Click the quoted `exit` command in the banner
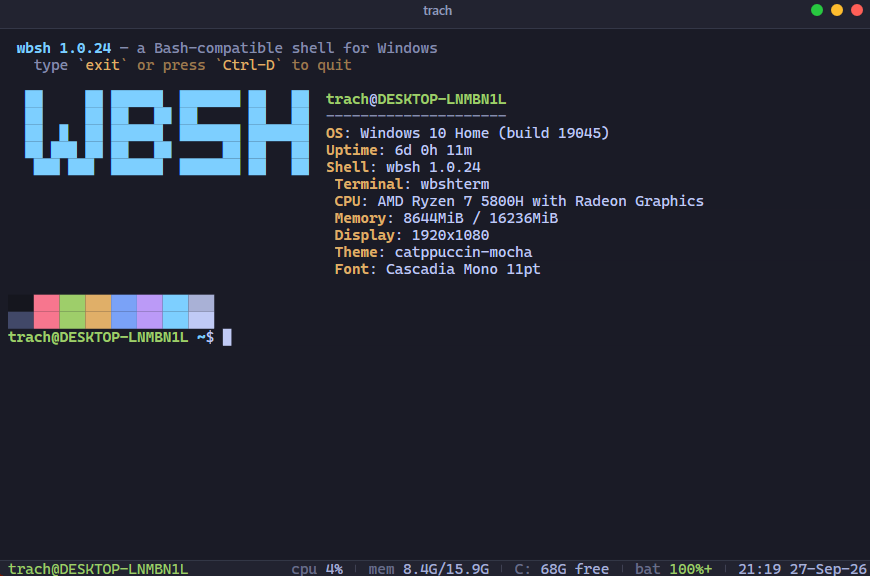The height and width of the screenshot is (576, 870). tap(102, 65)
